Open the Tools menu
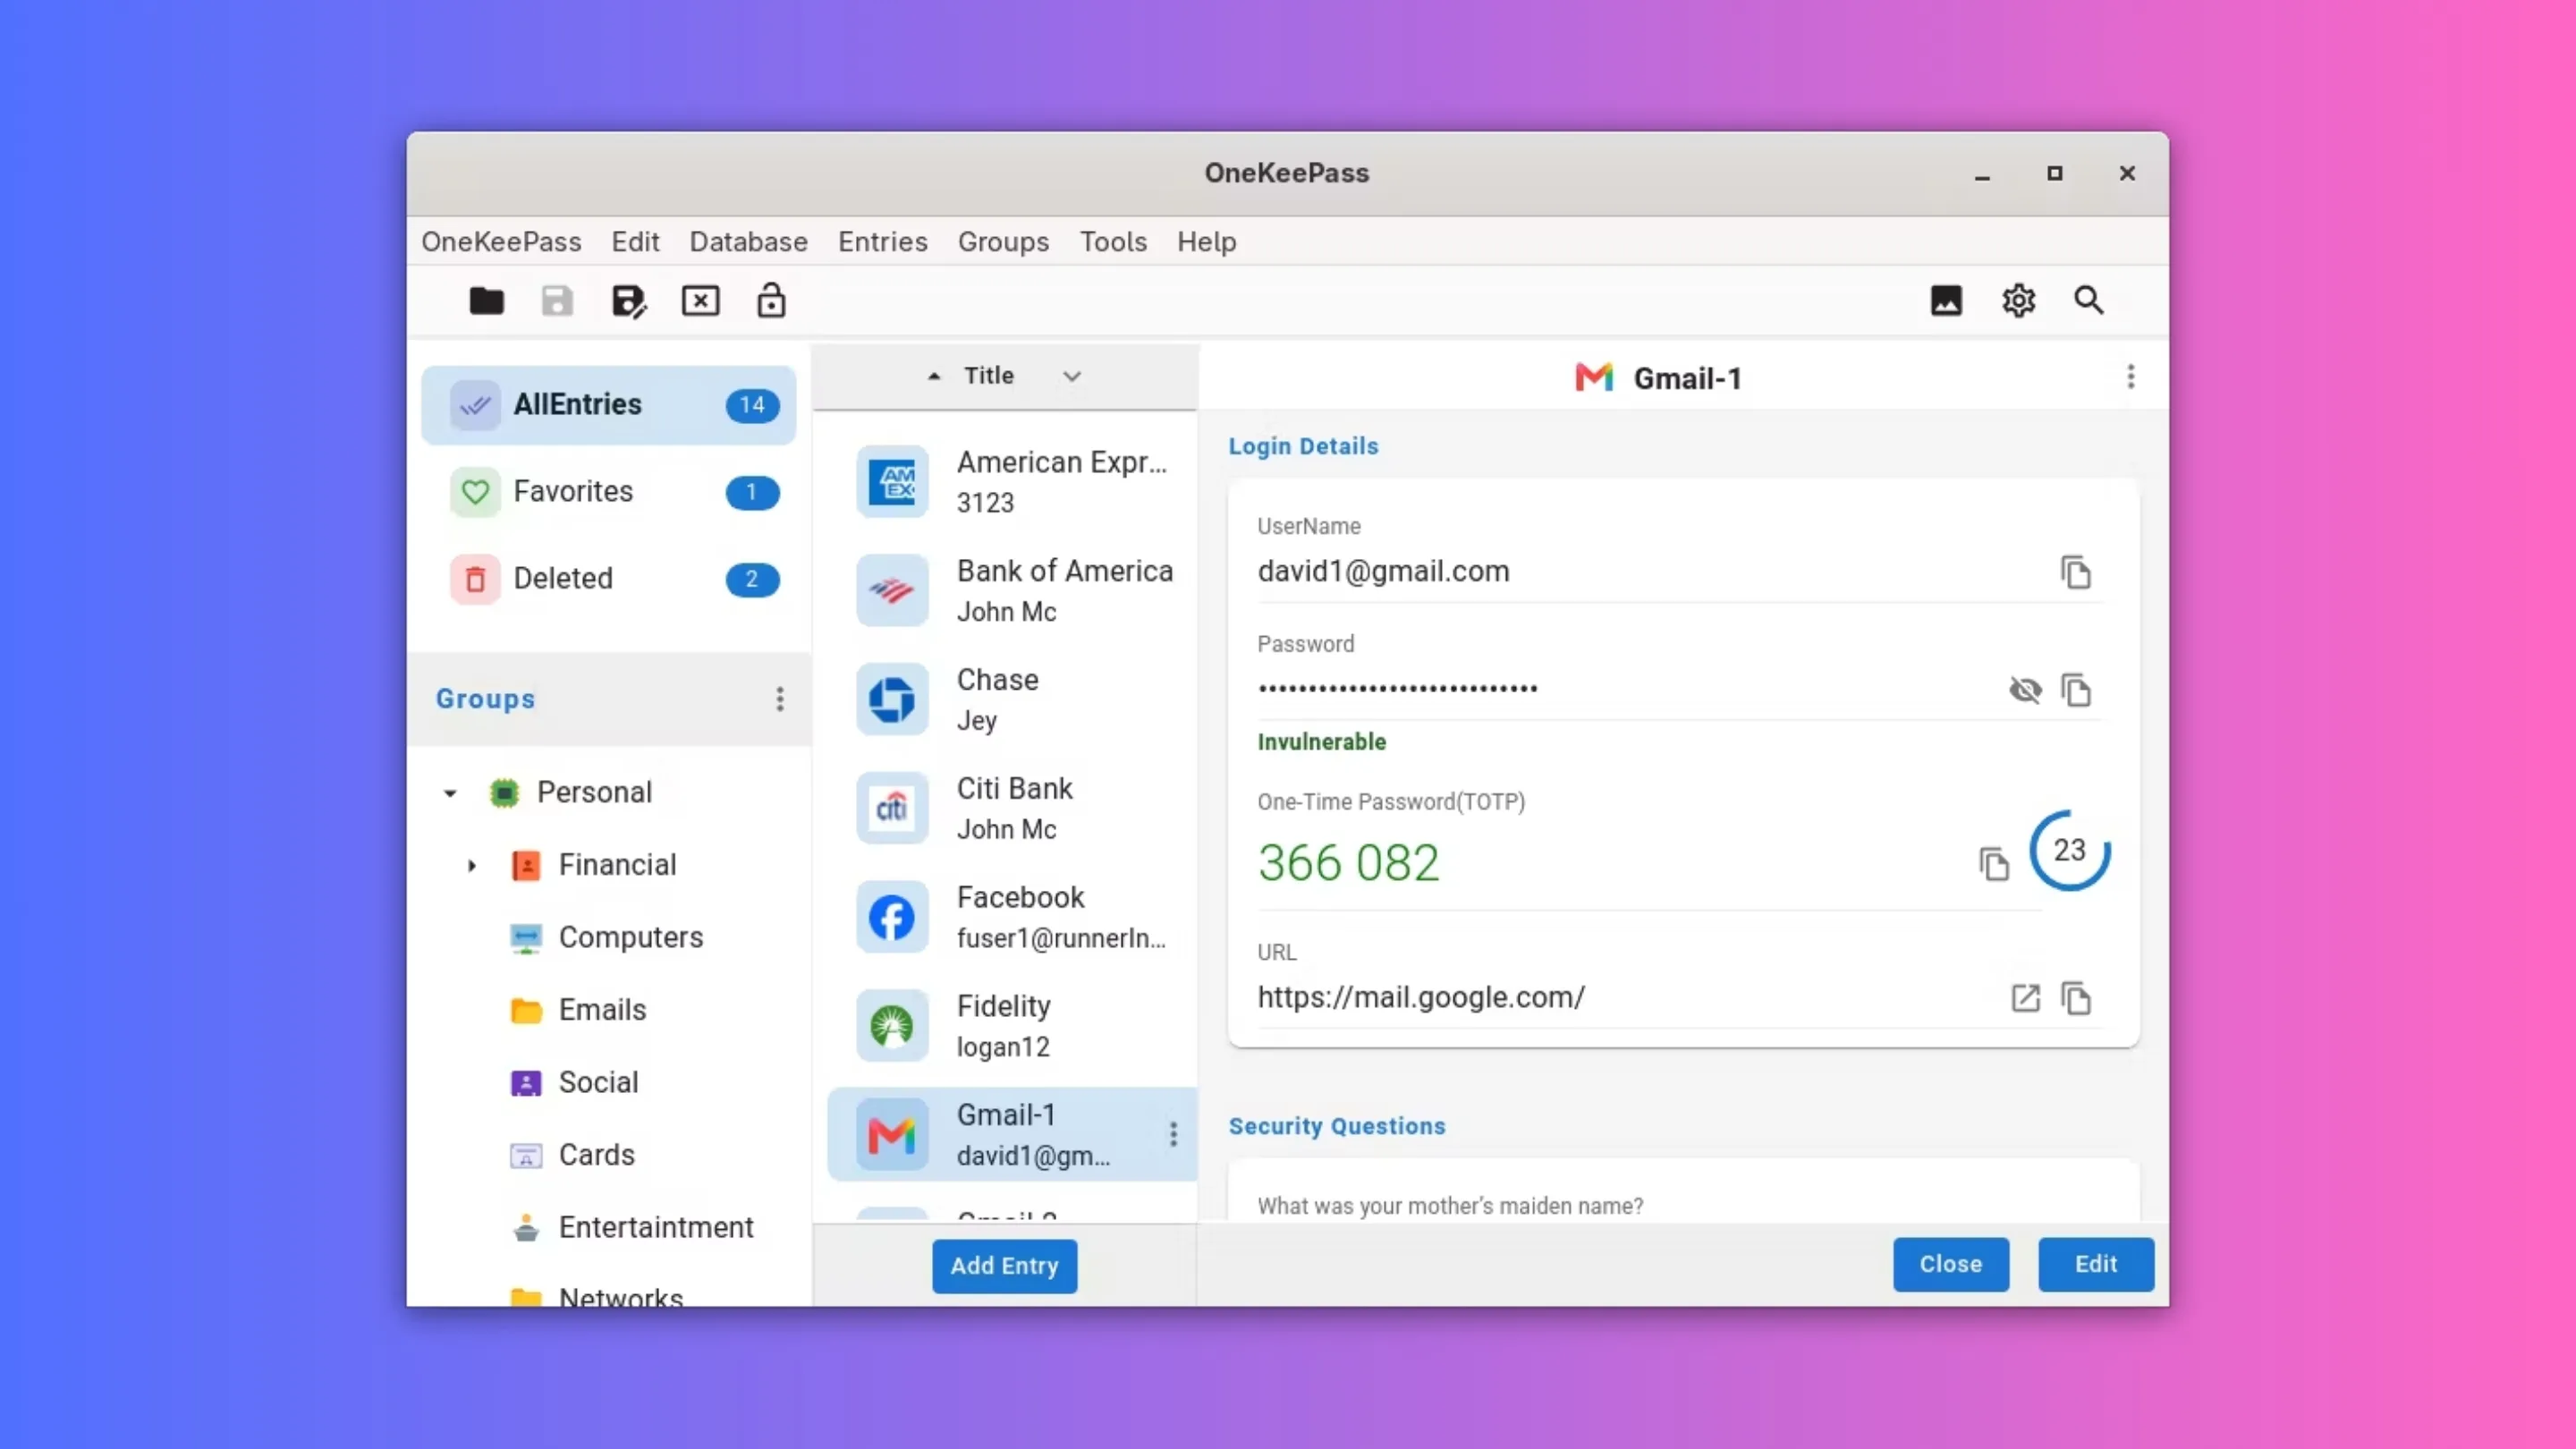This screenshot has height=1449, width=2576. [1113, 242]
